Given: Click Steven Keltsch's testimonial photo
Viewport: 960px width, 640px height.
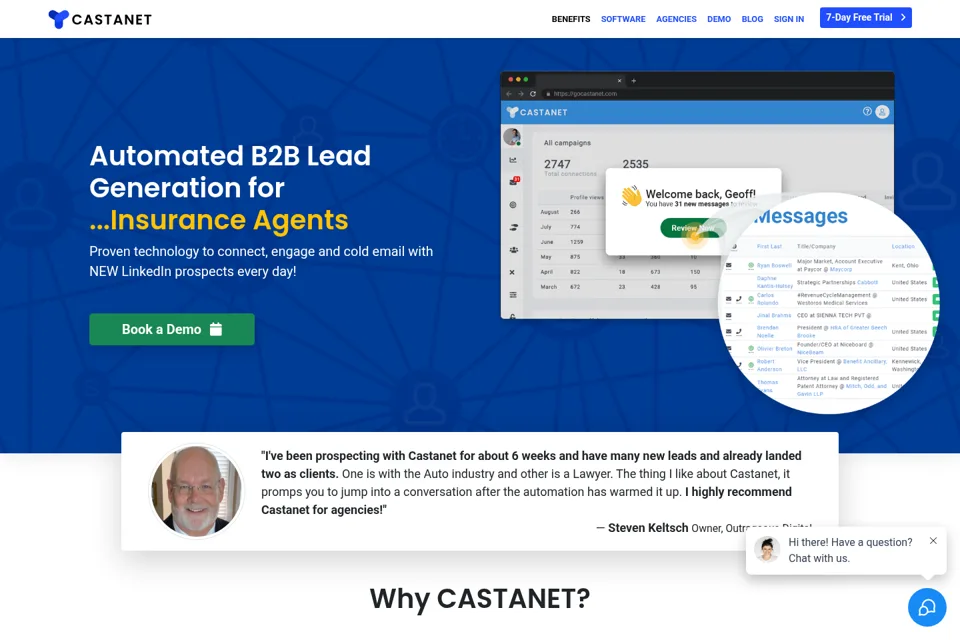Looking at the screenshot, I should (197, 491).
